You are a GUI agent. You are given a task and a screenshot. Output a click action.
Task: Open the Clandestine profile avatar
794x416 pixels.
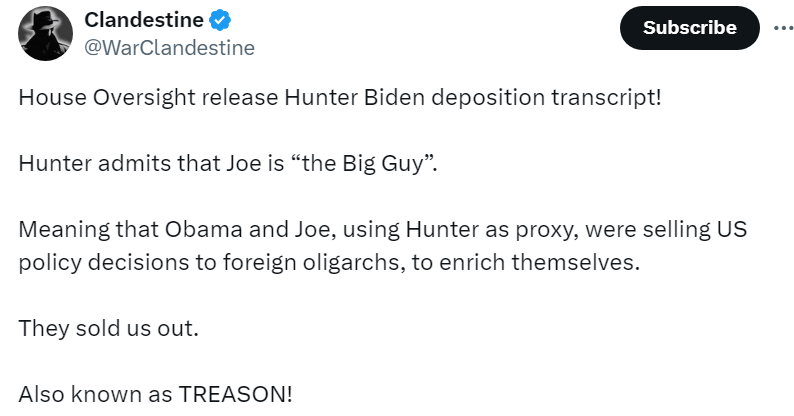[x=45, y=33]
